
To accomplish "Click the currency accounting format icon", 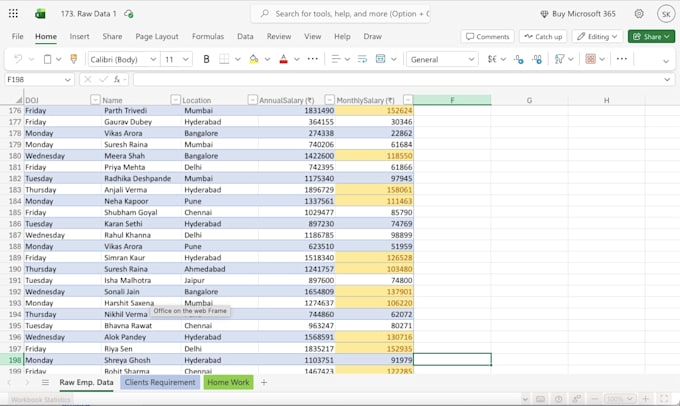I will (x=492, y=59).
